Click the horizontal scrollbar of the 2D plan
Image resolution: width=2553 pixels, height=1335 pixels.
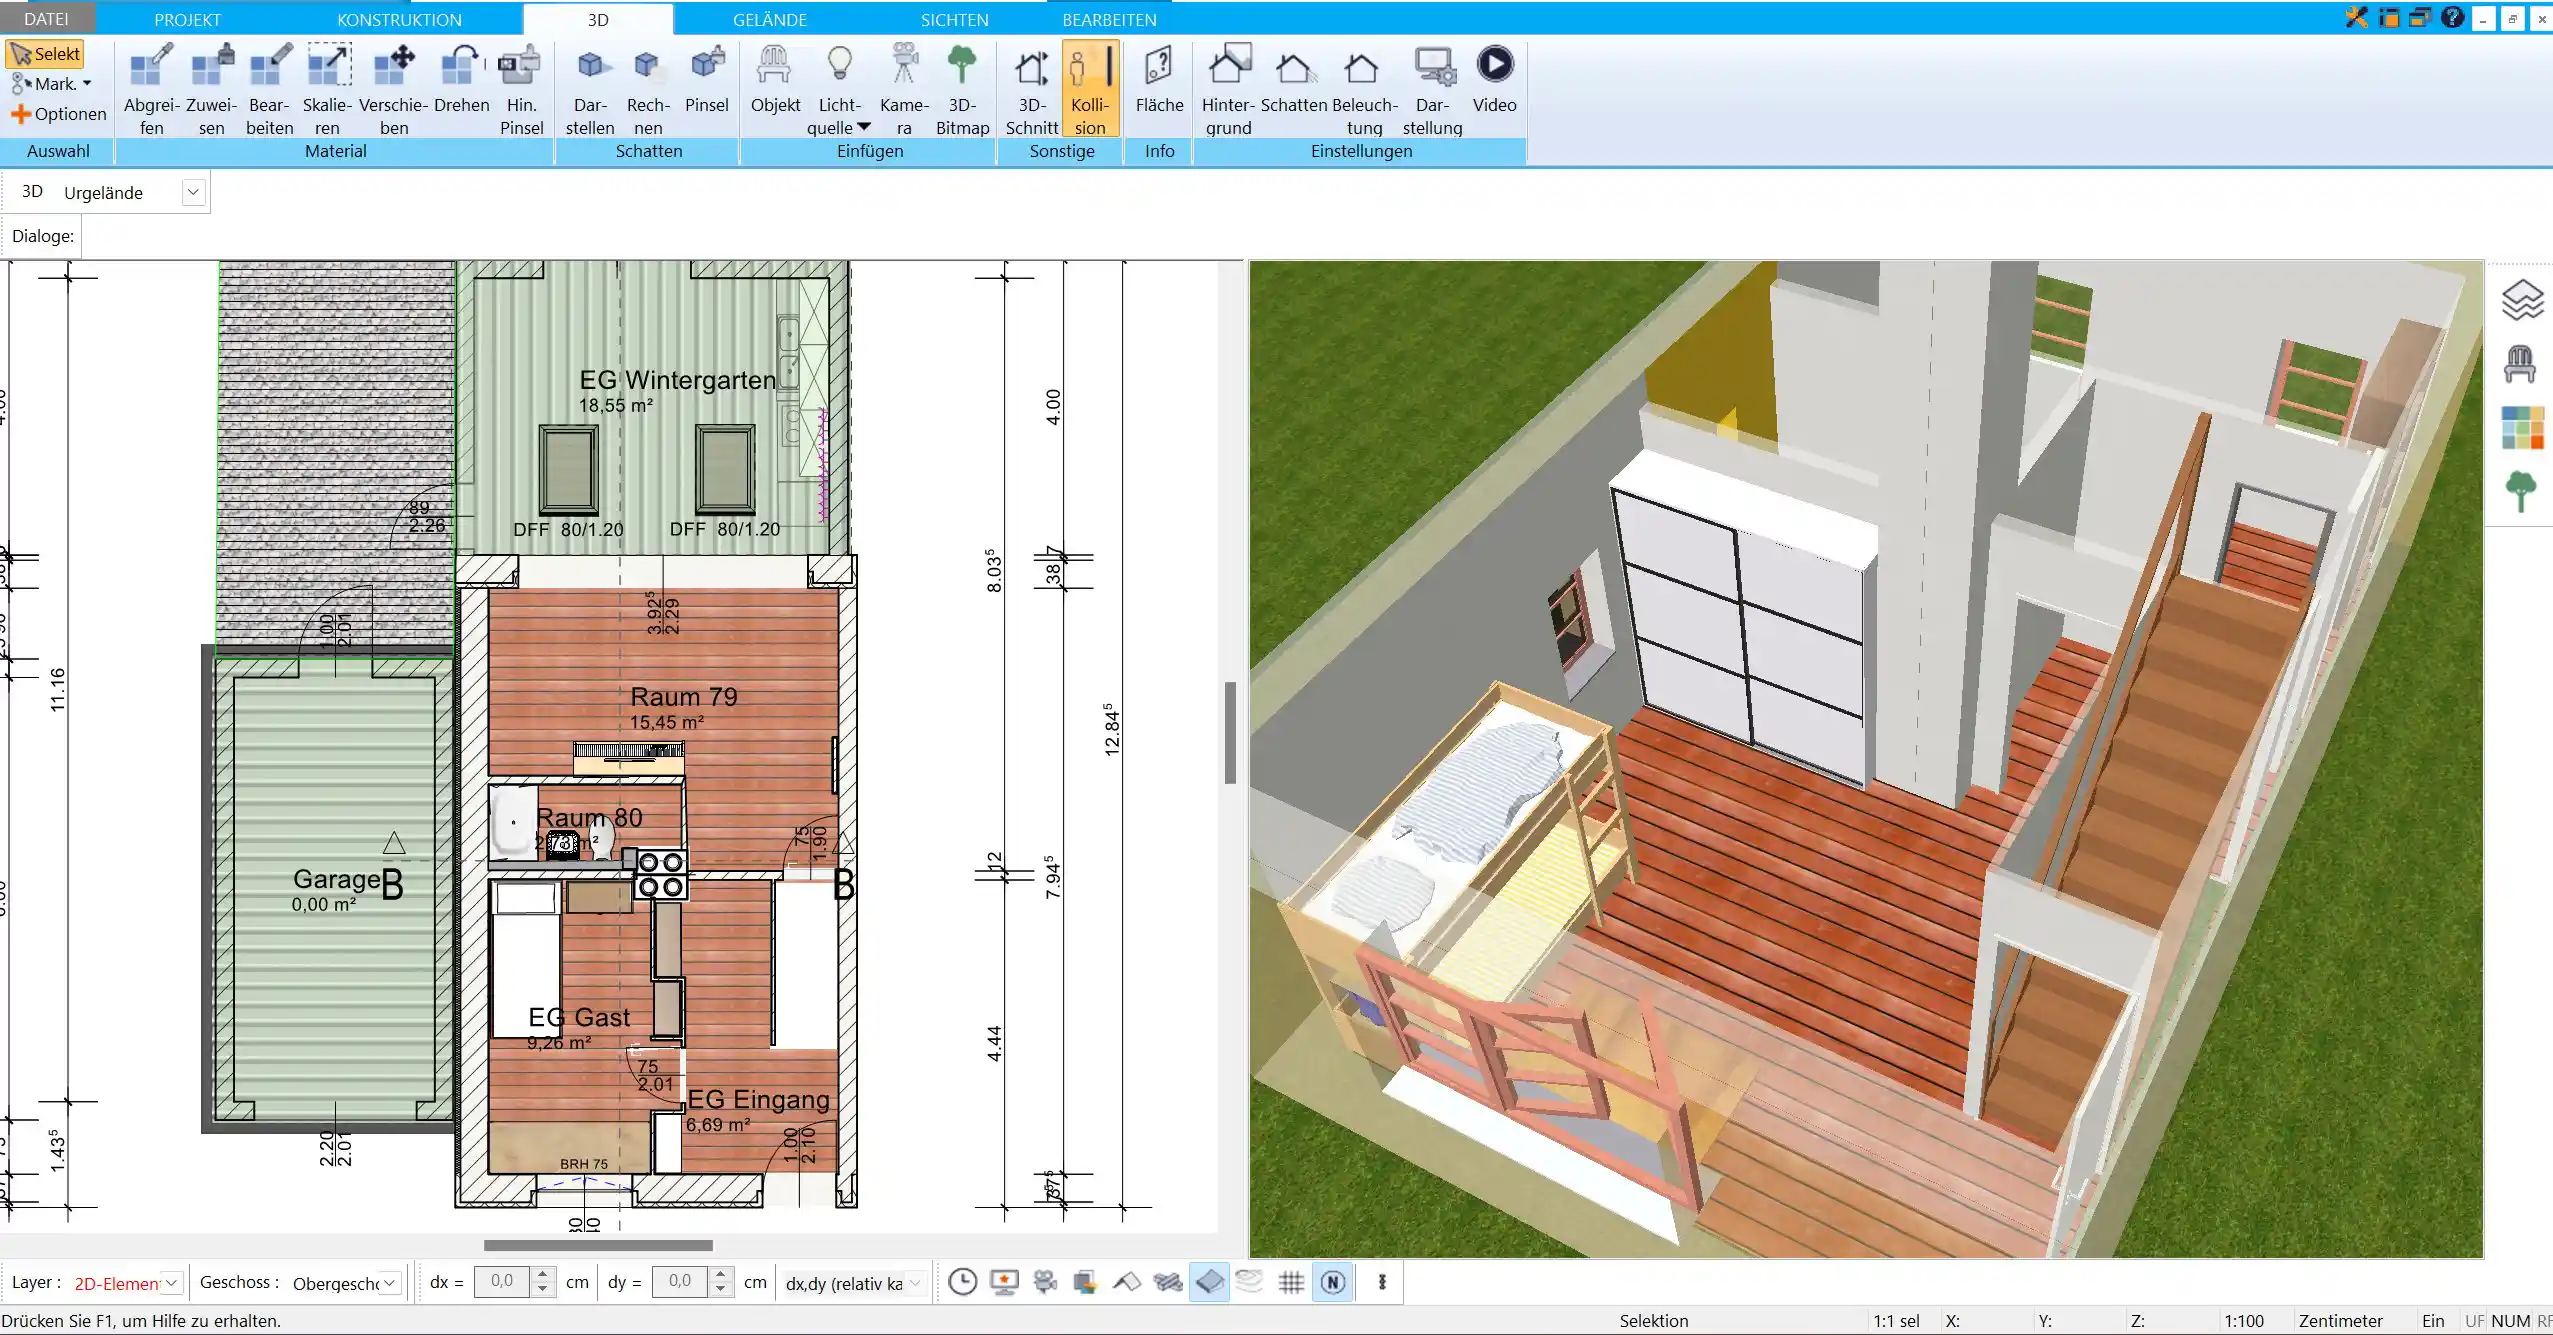click(598, 1245)
